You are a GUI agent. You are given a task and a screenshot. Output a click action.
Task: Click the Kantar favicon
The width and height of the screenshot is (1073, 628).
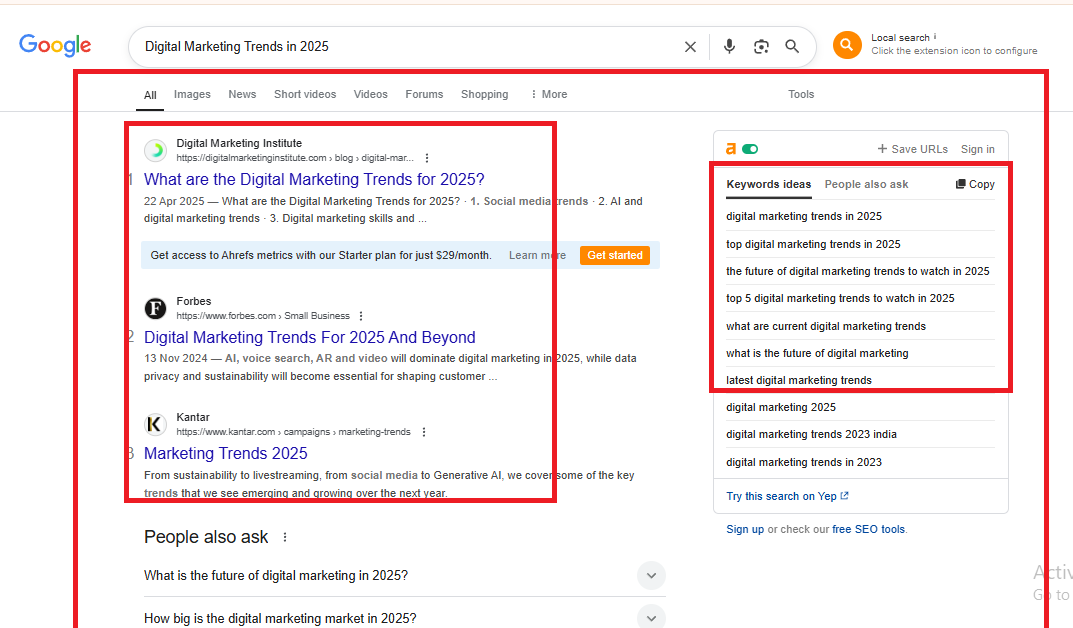156,424
